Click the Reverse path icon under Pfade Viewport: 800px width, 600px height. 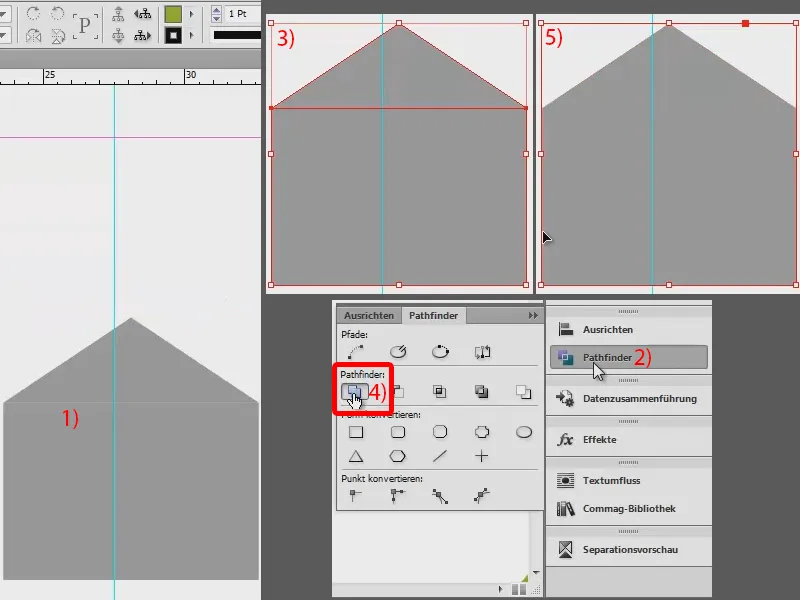pyautogui.click(x=482, y=352)
